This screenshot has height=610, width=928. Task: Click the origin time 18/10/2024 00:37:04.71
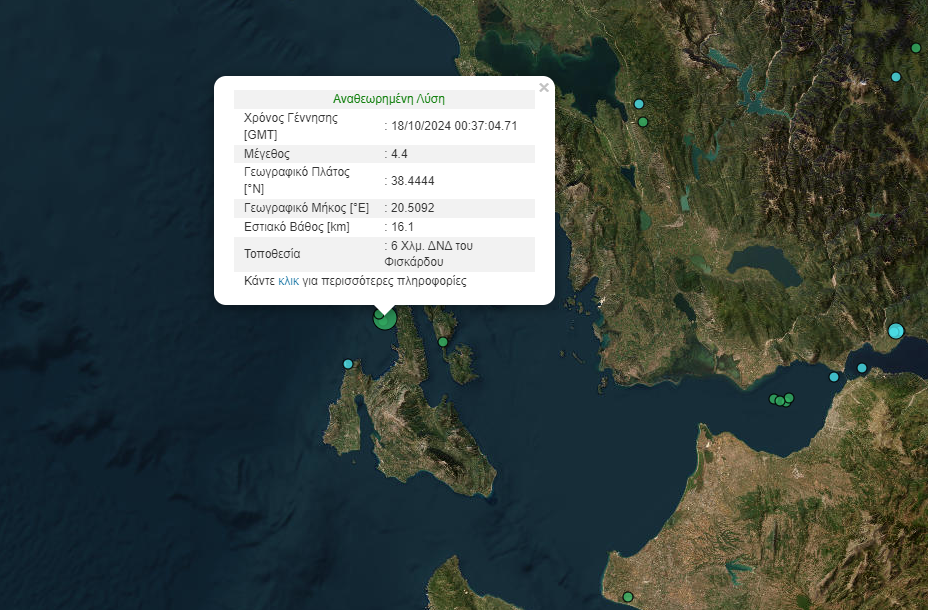pyautogui.click(x=454, y=126)
